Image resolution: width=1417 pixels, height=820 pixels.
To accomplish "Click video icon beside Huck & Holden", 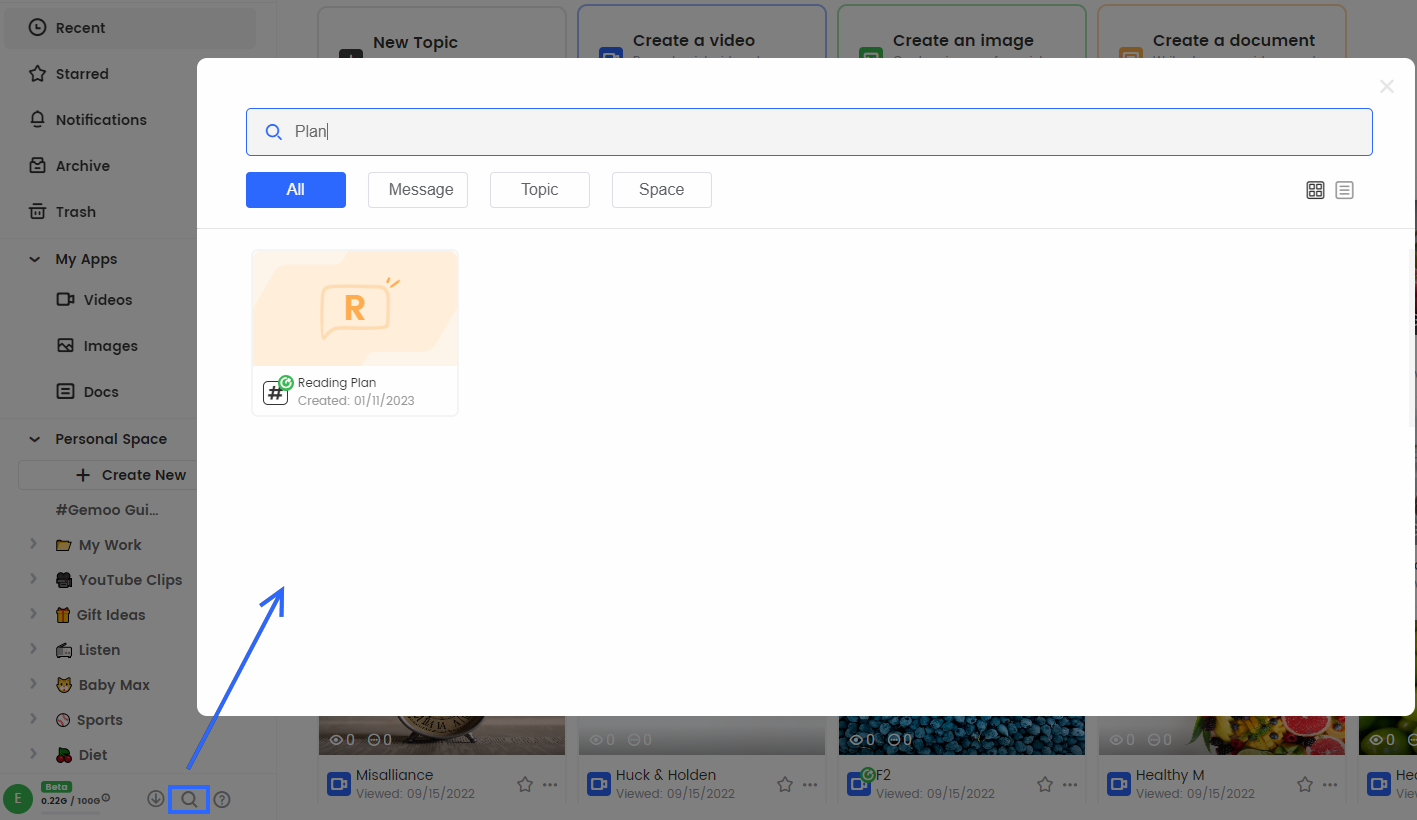I will tap(599, 784).
